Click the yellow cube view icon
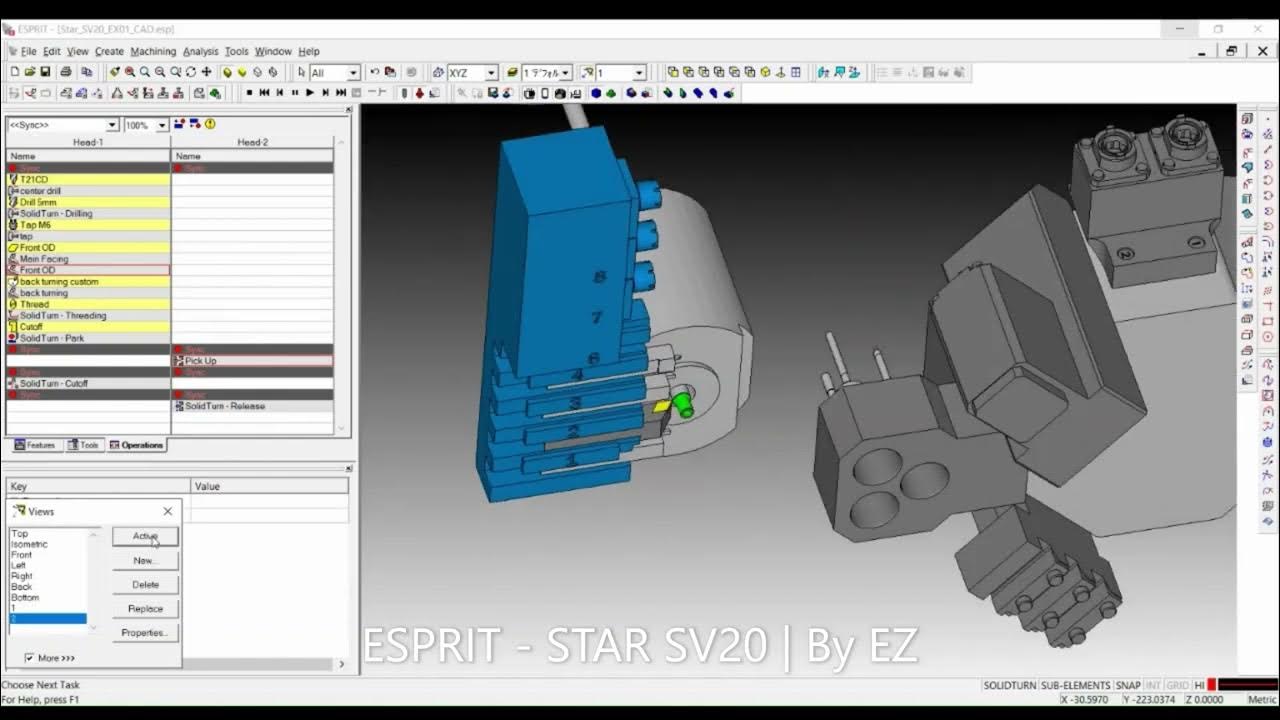Image resolution: width=1280 pixels, height=720 pixels. pyautogui.click(x=765, y=72)
